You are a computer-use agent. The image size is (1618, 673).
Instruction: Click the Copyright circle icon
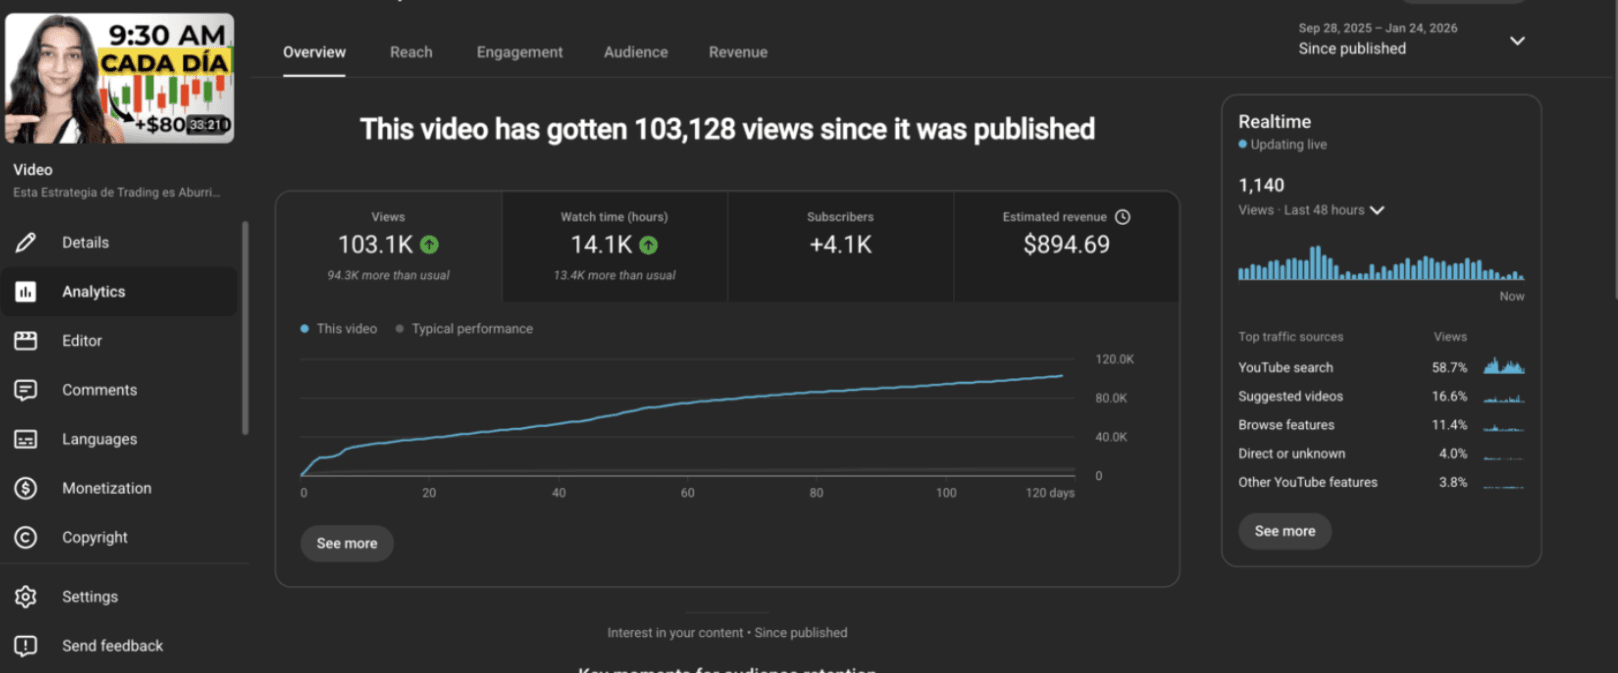(x=26, y=537)
